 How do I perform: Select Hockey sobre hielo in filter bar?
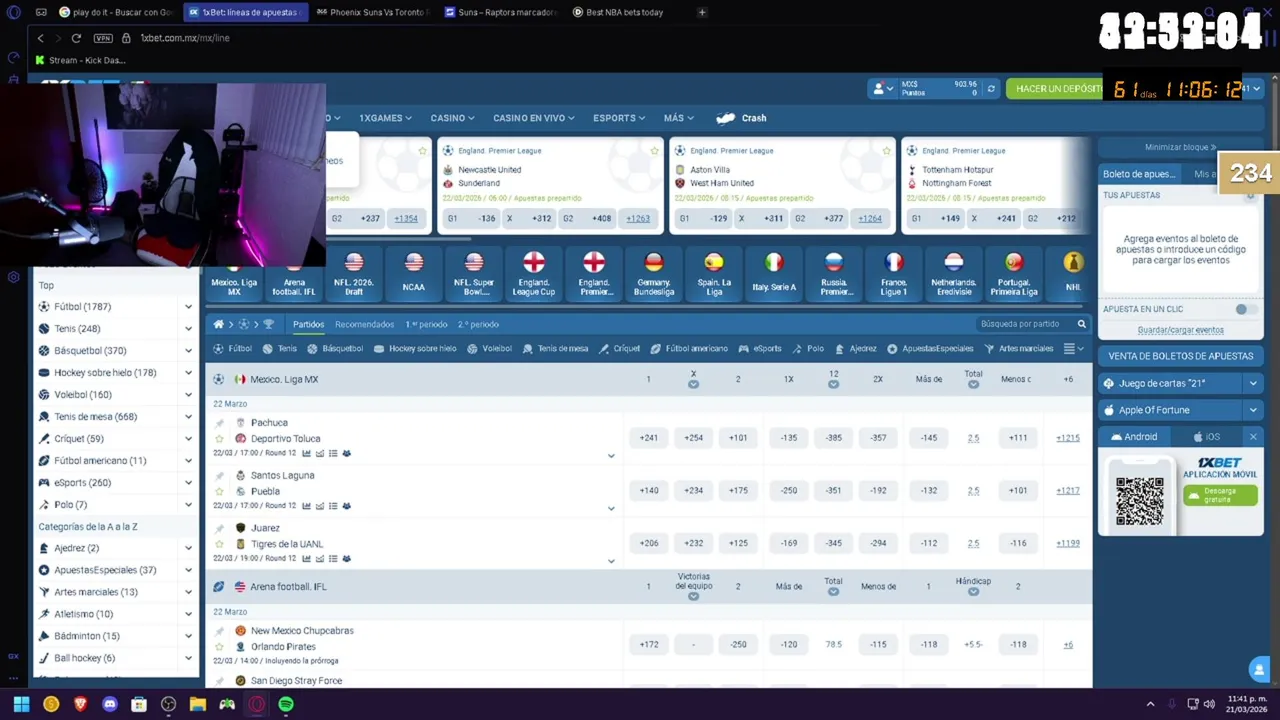[415, 349]
